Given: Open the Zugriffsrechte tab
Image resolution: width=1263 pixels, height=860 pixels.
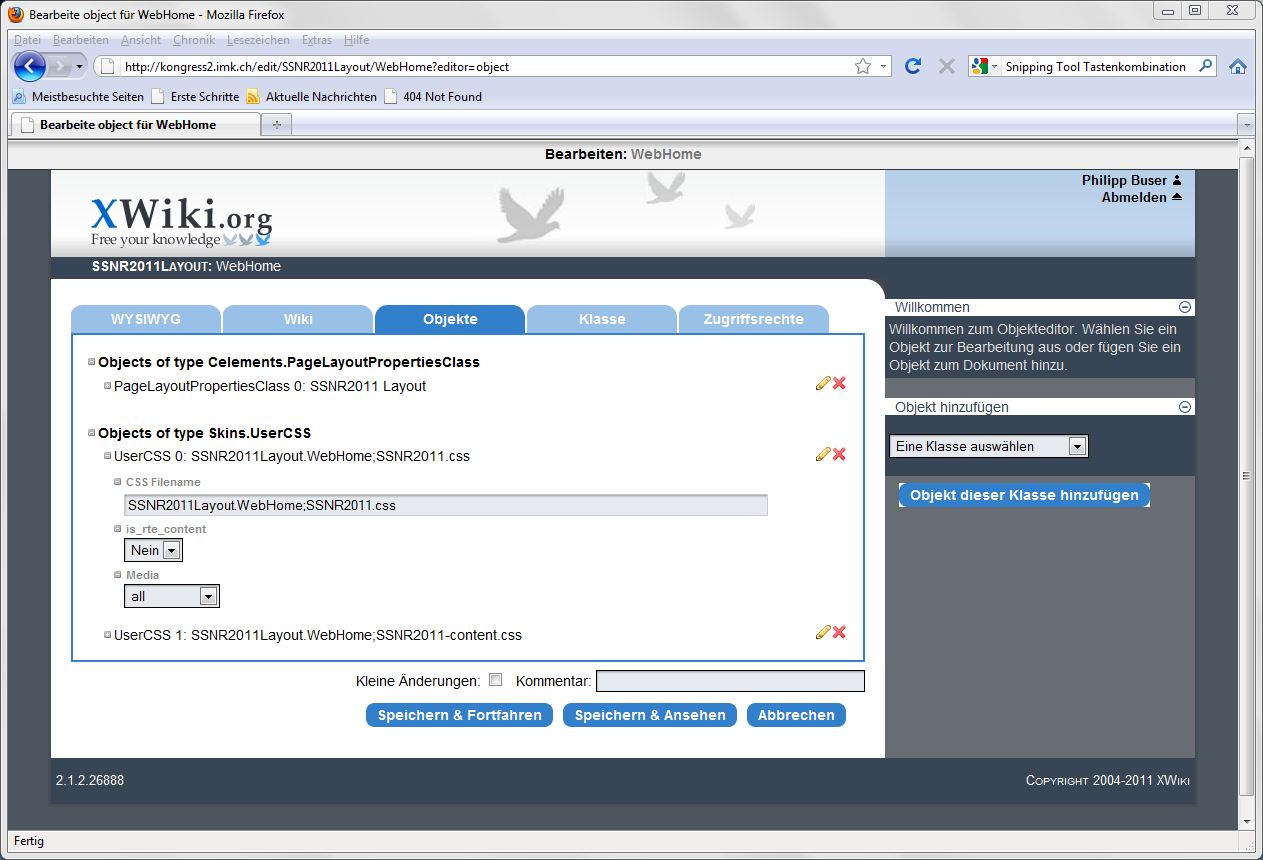Looking at the screenshot, I should [753, 319].
